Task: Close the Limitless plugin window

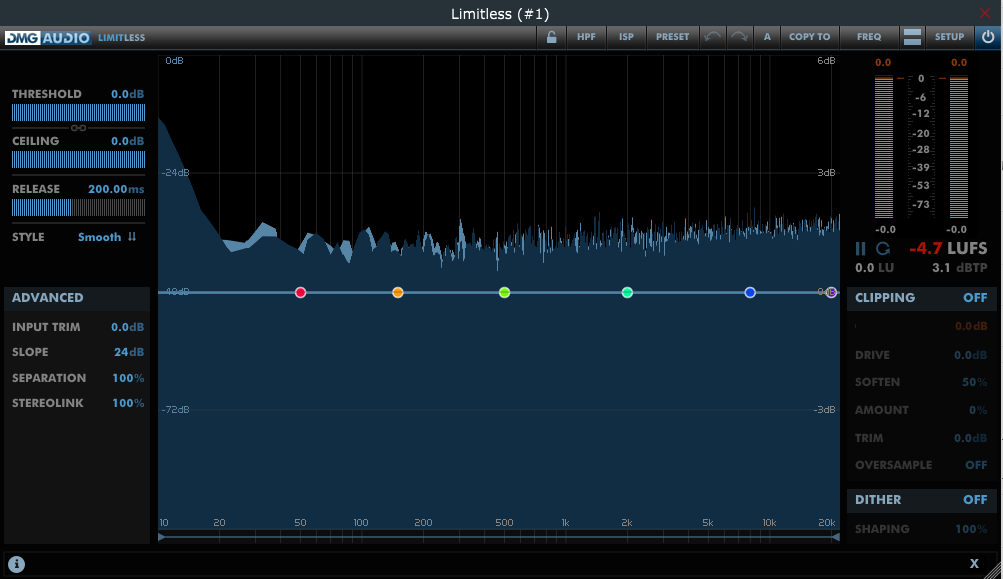Action: [985, 13]
